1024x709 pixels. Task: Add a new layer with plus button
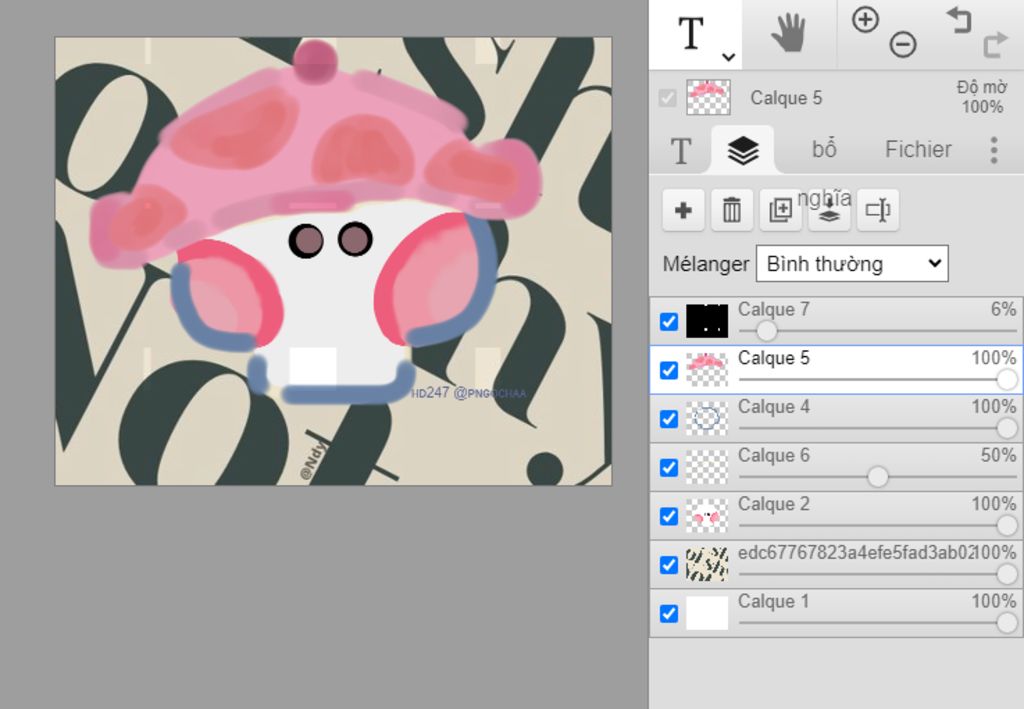point(683,210)
